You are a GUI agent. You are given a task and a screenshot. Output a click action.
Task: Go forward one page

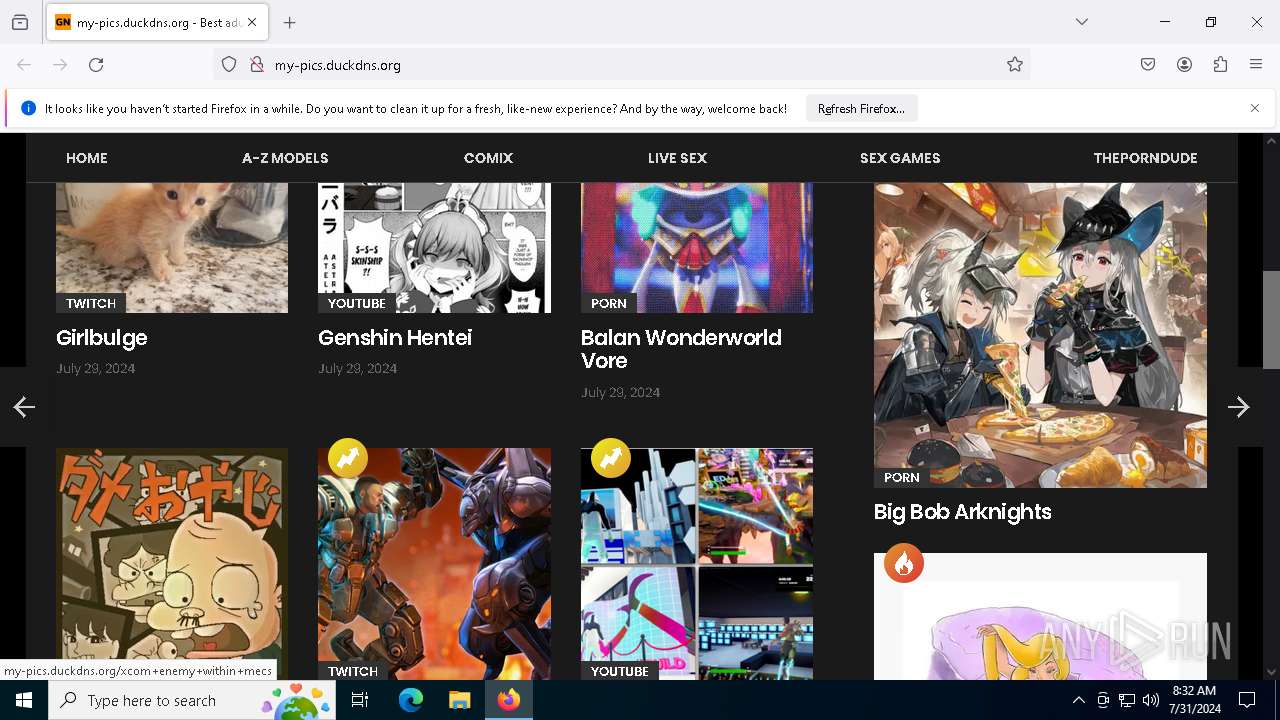(x=60, y=65)
